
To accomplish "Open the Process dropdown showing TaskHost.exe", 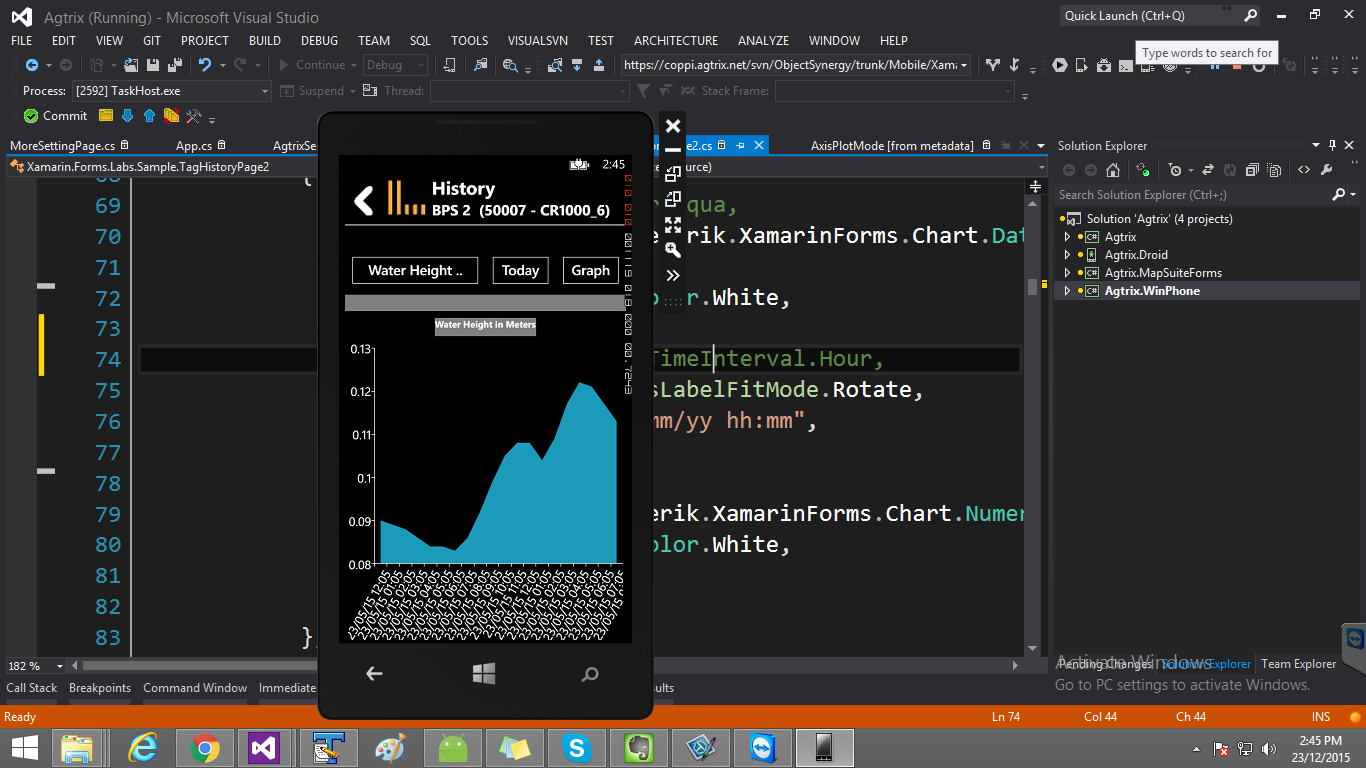I will tap(264, 91).
